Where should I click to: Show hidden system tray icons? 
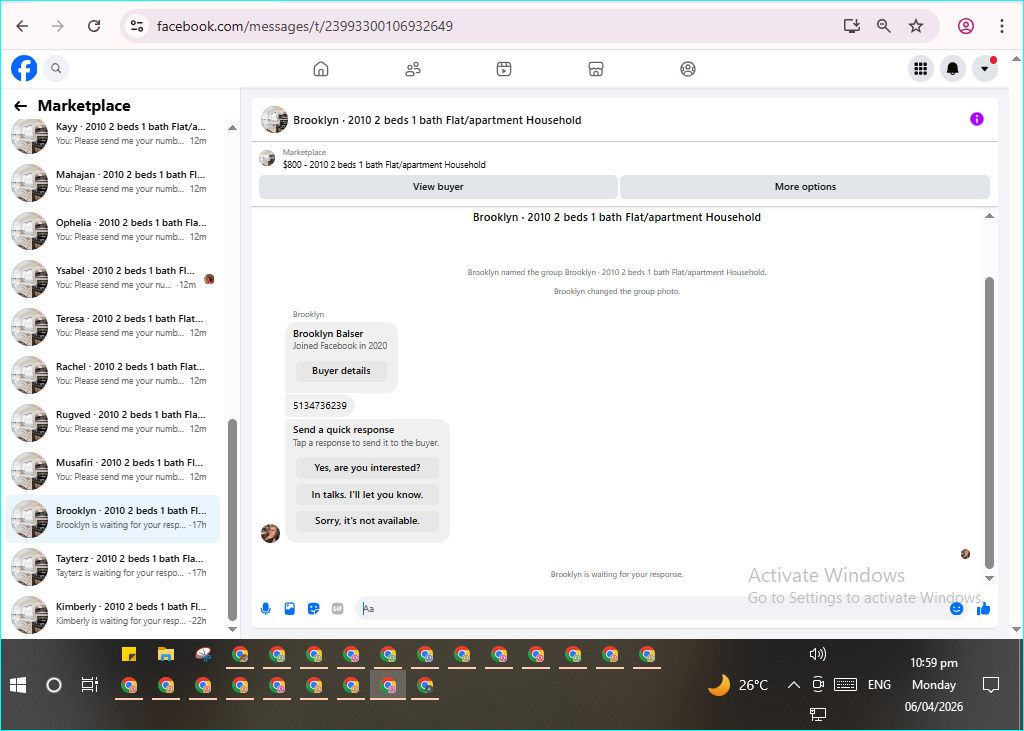pyautogui.click(x=793, y=685)
